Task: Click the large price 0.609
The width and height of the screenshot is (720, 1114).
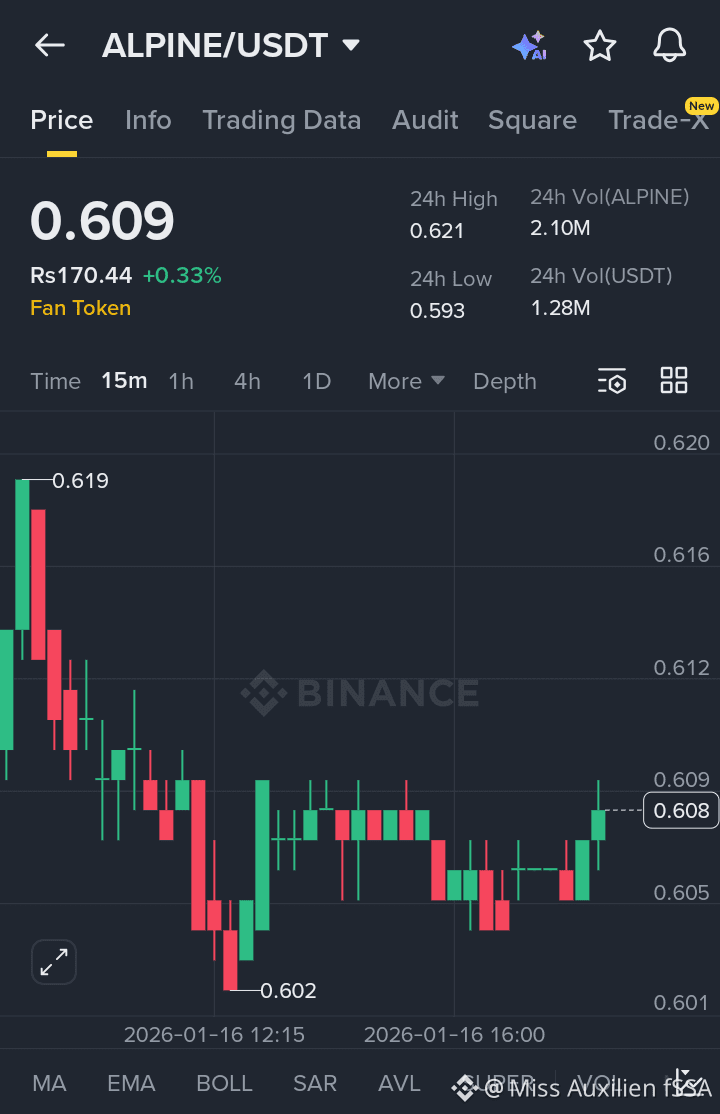Action: pos(102,220)
